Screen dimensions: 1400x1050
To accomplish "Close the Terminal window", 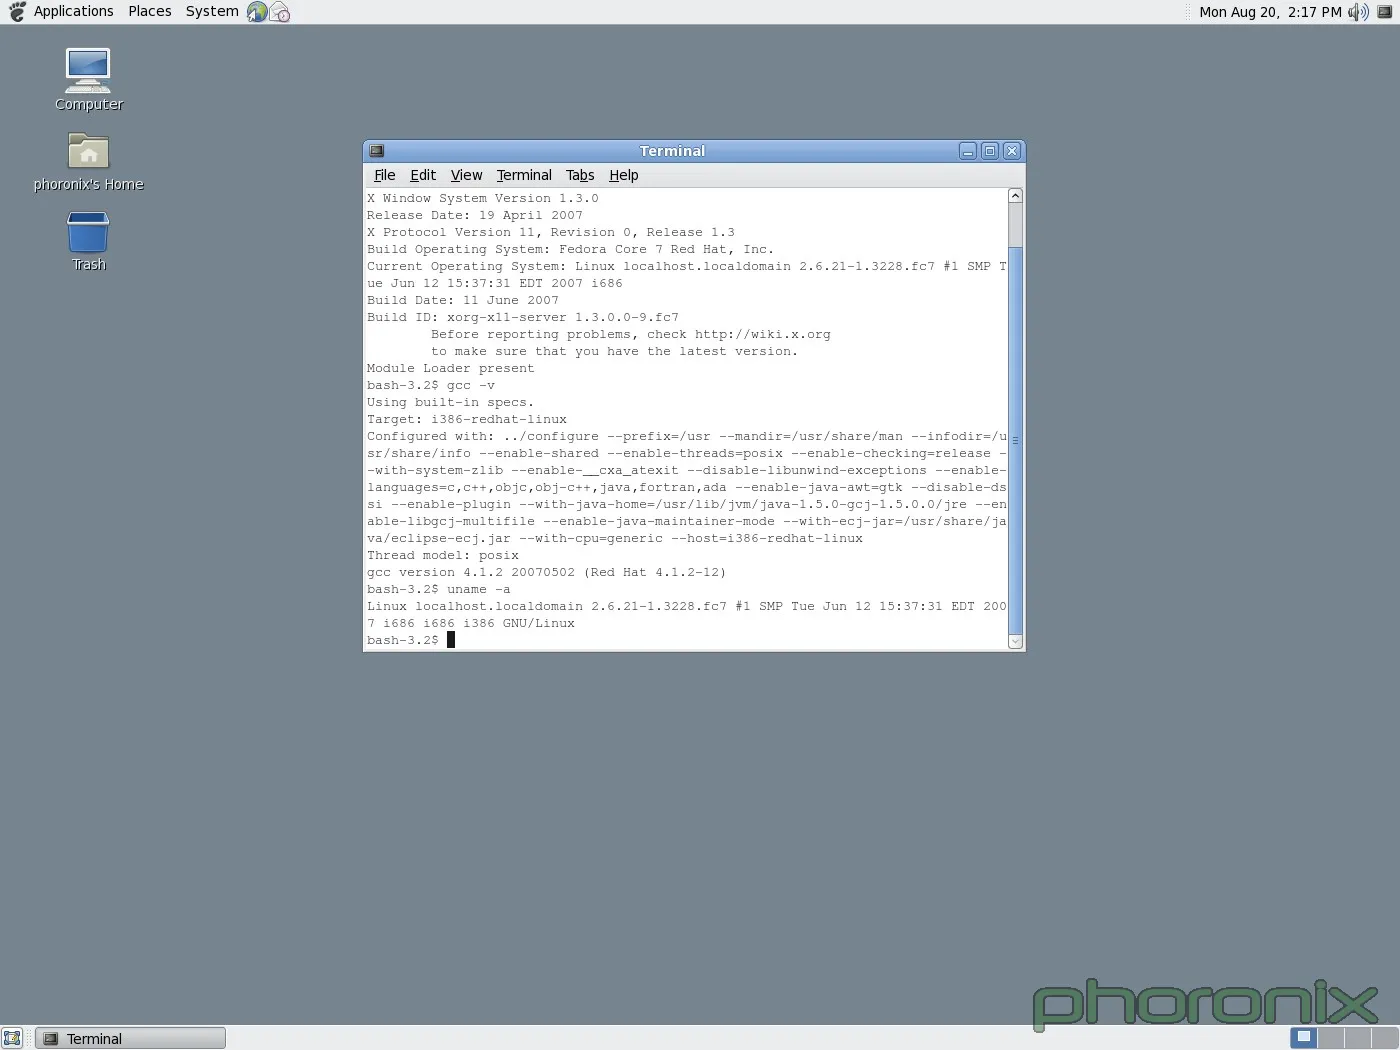I will coord(1012,151).
